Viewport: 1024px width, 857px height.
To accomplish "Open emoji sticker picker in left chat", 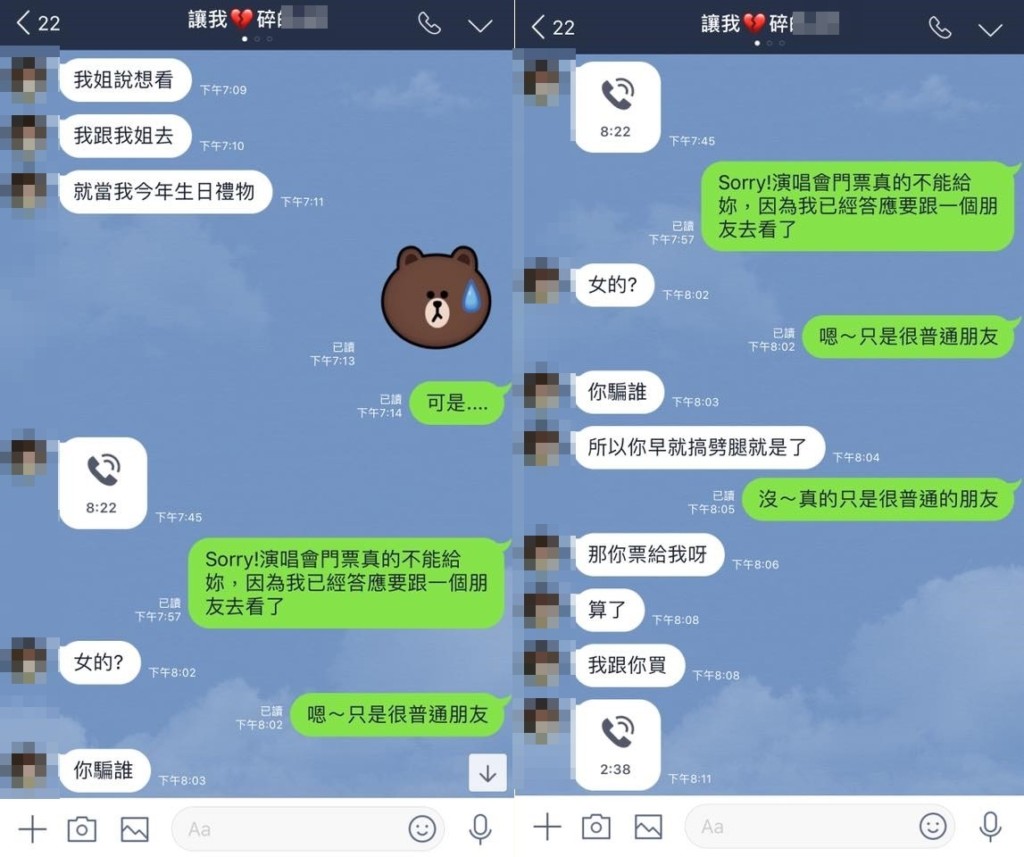I will pos(422,829).
